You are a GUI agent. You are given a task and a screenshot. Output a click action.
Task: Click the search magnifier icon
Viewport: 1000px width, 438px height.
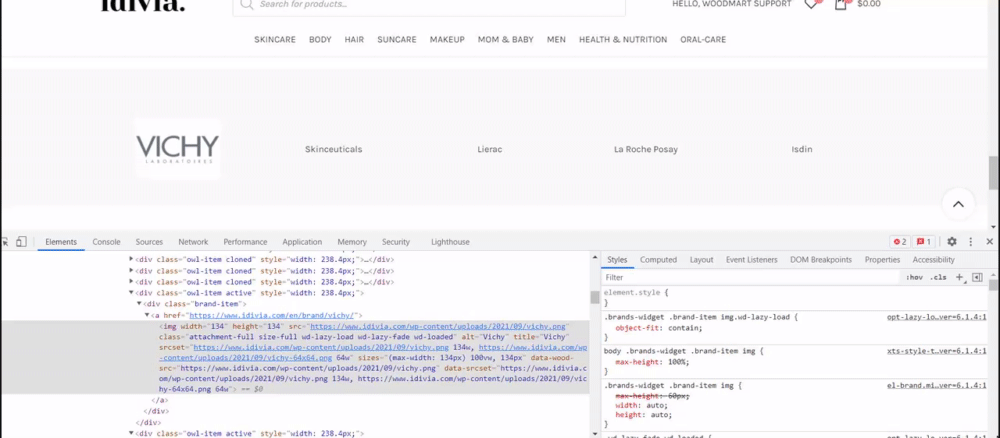click(246, 4)
